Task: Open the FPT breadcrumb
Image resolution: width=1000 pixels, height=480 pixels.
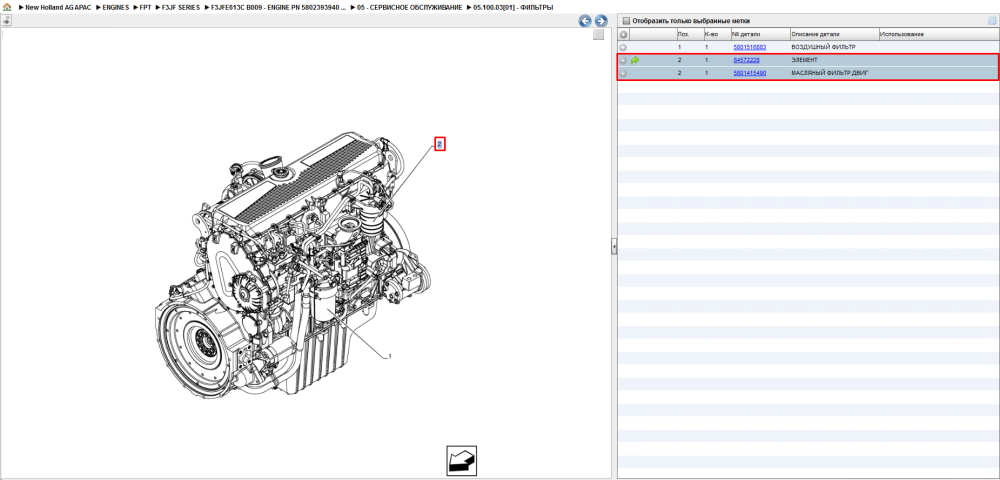Action: point(145,7)
